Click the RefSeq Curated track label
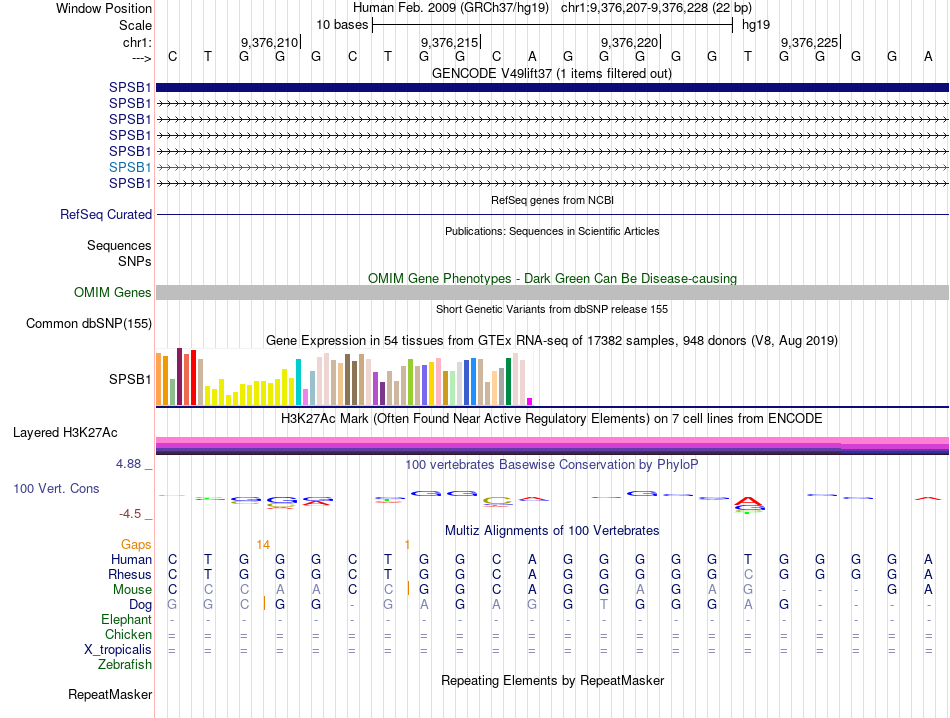The height and width of the screenshot is (718, 950). (x=106, y=214)
